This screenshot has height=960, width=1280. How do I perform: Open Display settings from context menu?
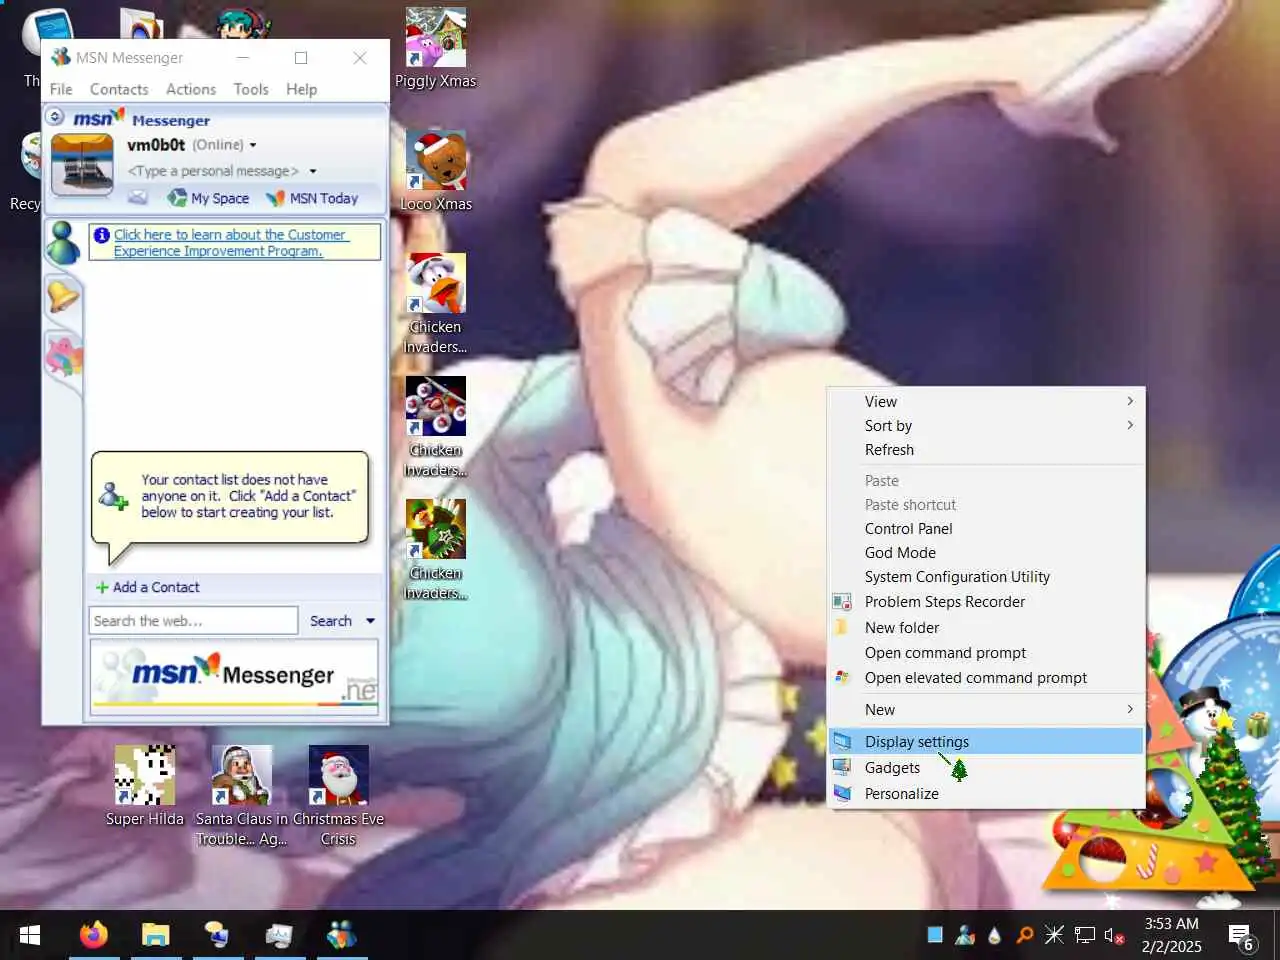[x=986, y=741]
